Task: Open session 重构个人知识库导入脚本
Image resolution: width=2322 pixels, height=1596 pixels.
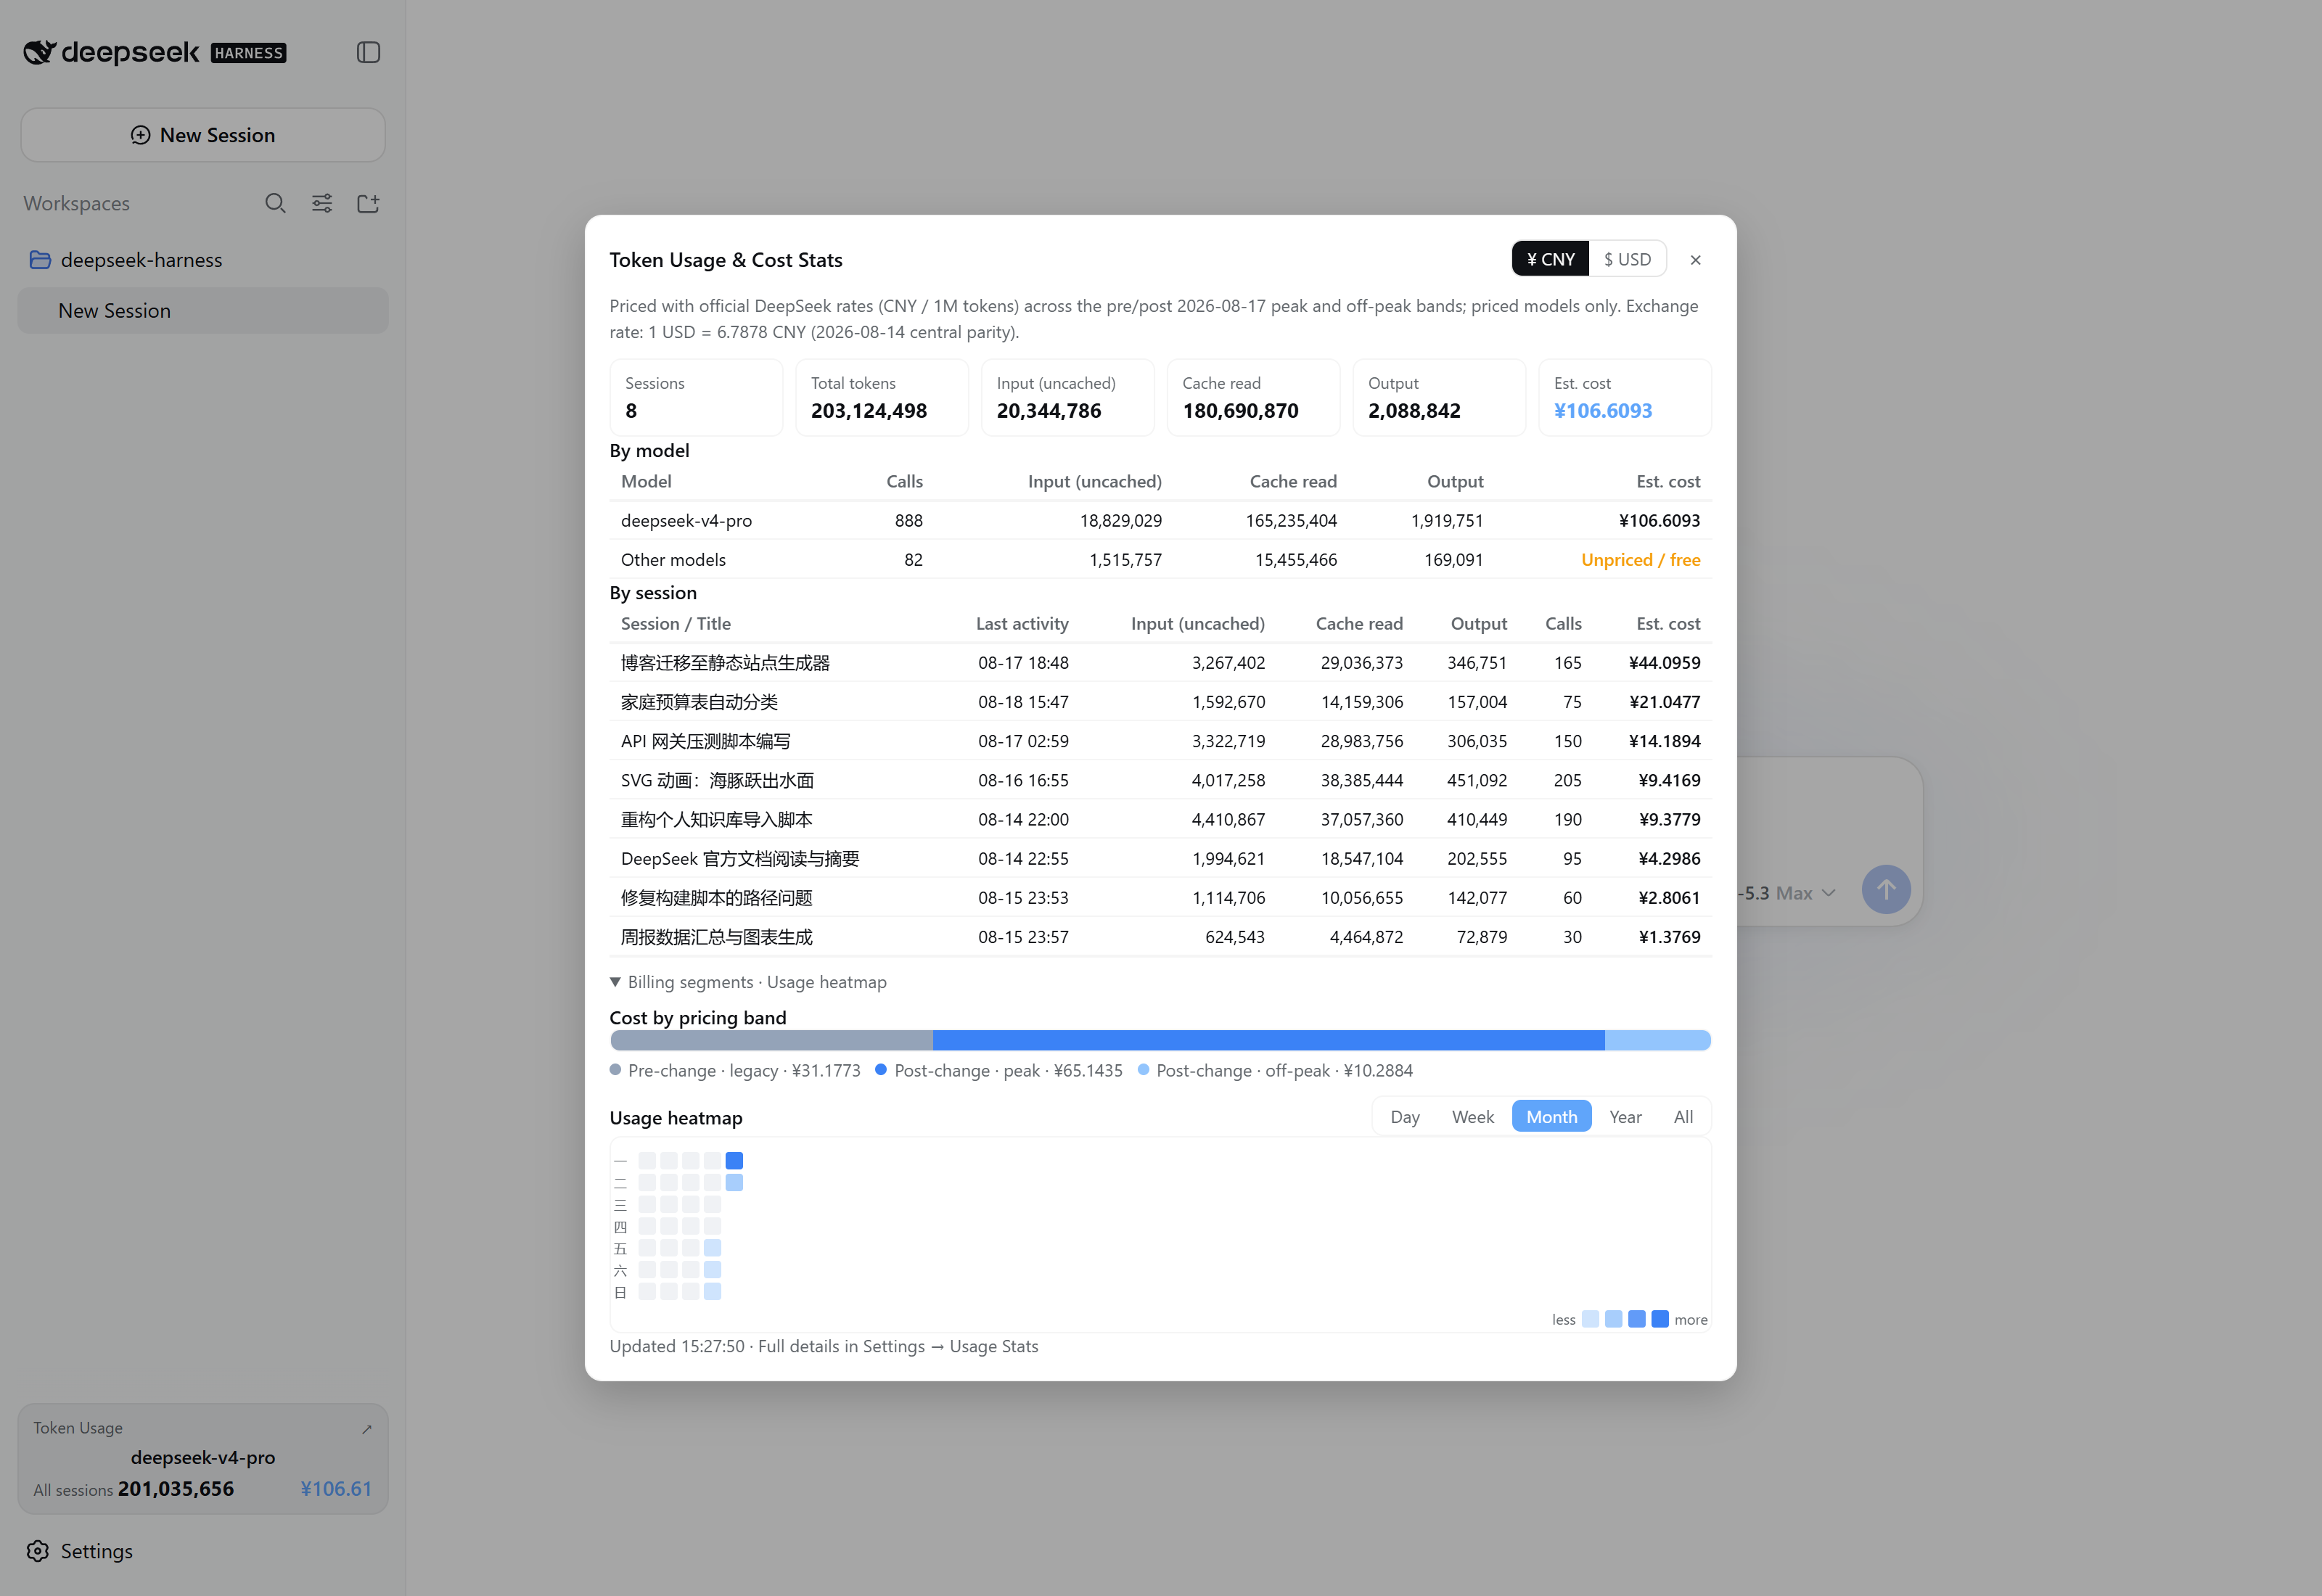Action: 1160,819
